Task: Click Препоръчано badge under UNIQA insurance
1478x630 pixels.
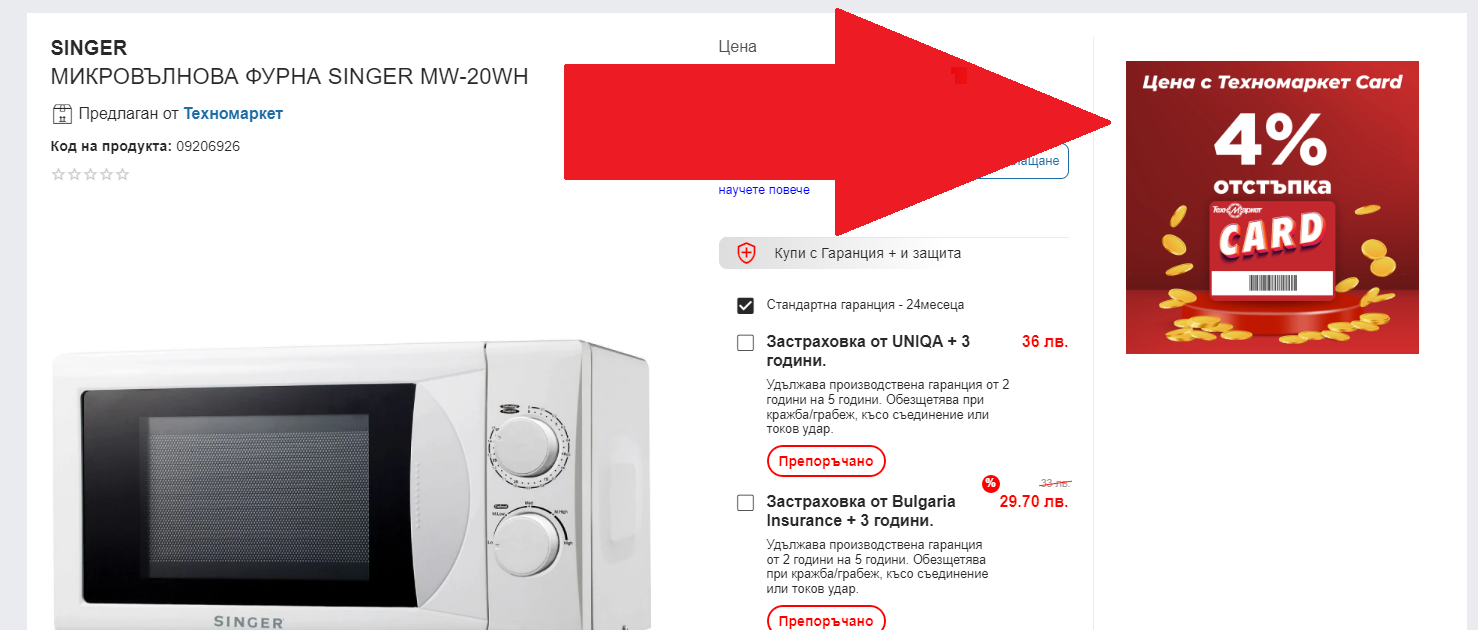Action: click(826, 461)
